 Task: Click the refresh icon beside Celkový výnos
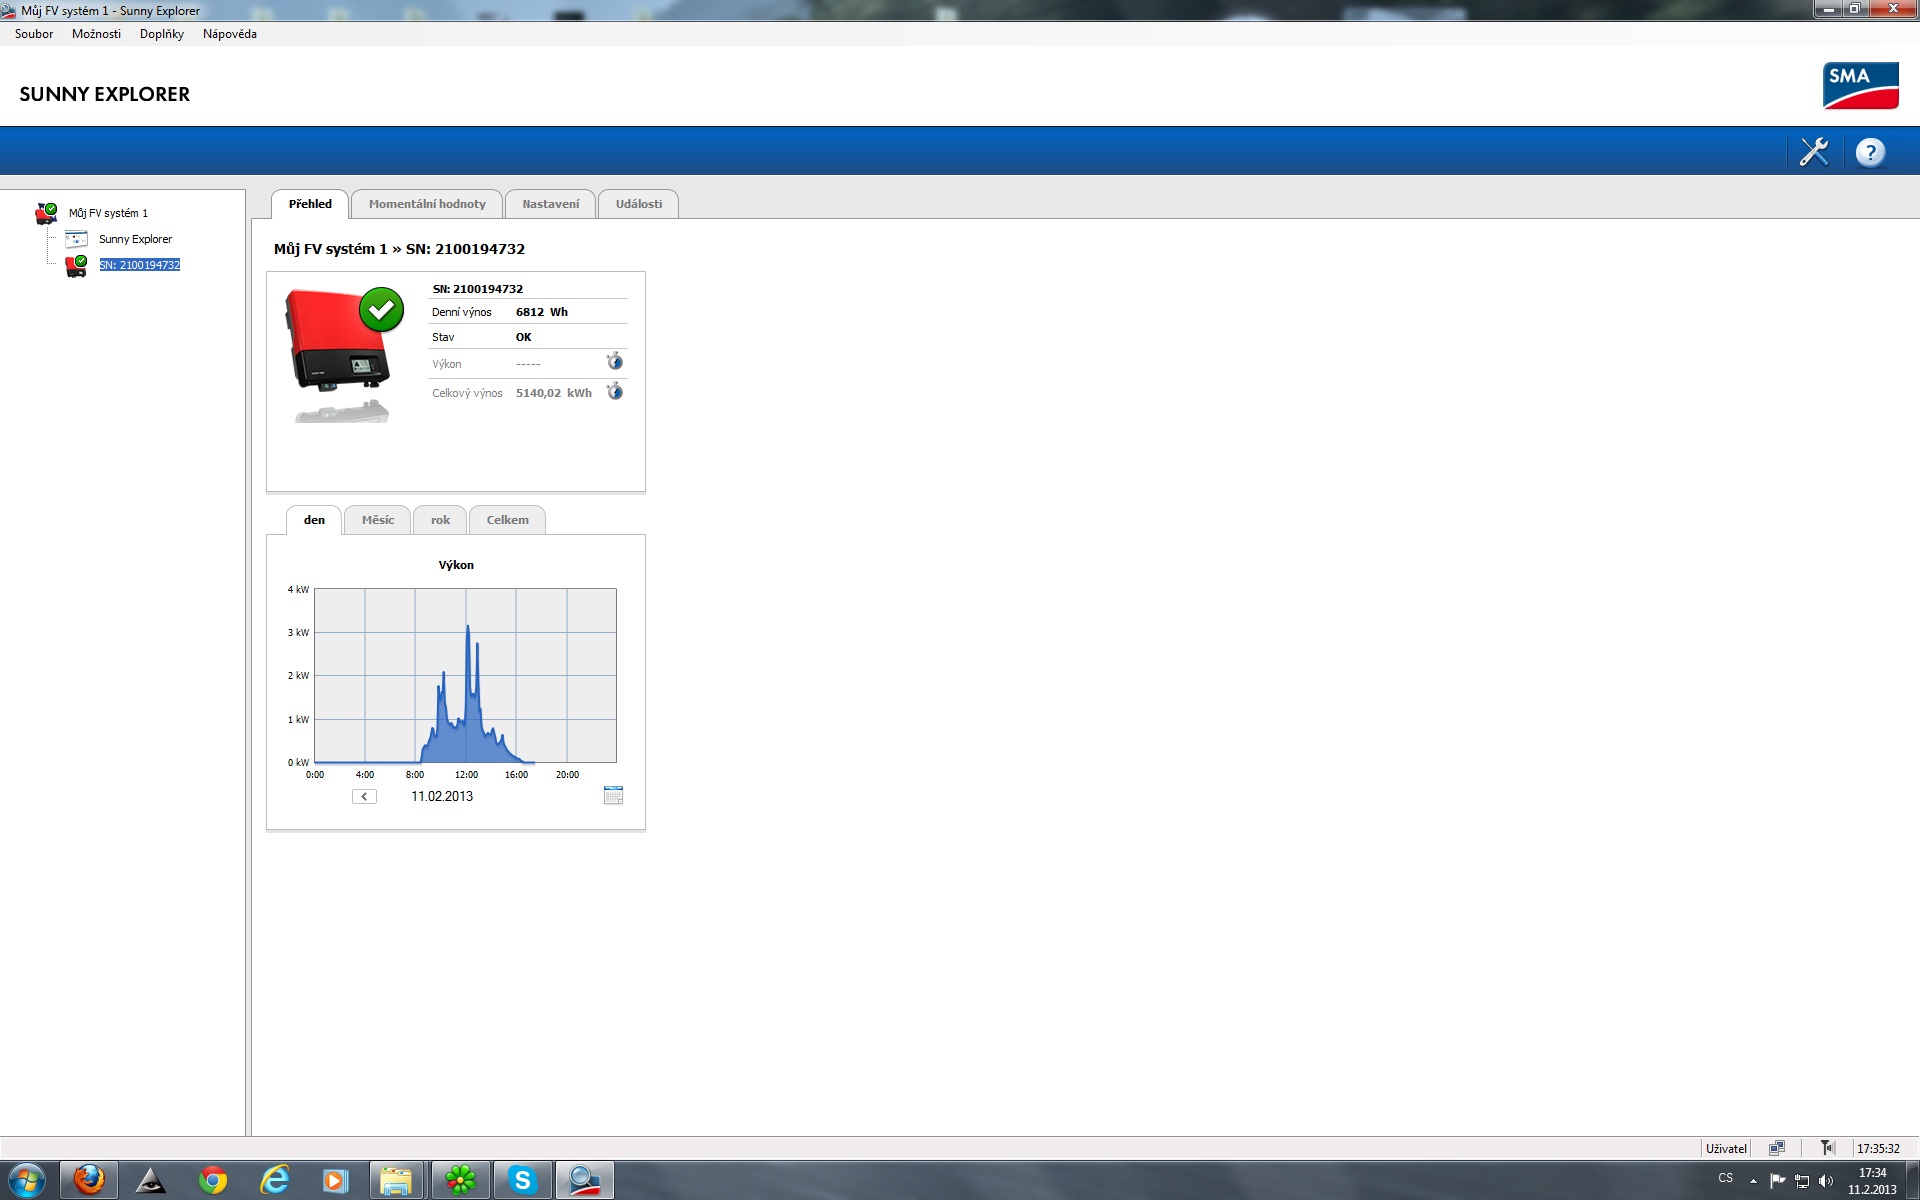tap(615, 392)
